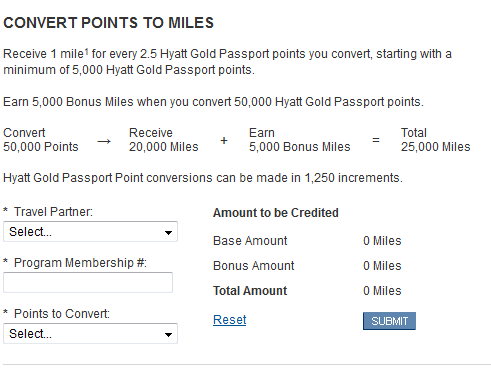Open the Travel Partner dropdown
The width and height of the screenshot is (491, 370).
click(90, 232)
